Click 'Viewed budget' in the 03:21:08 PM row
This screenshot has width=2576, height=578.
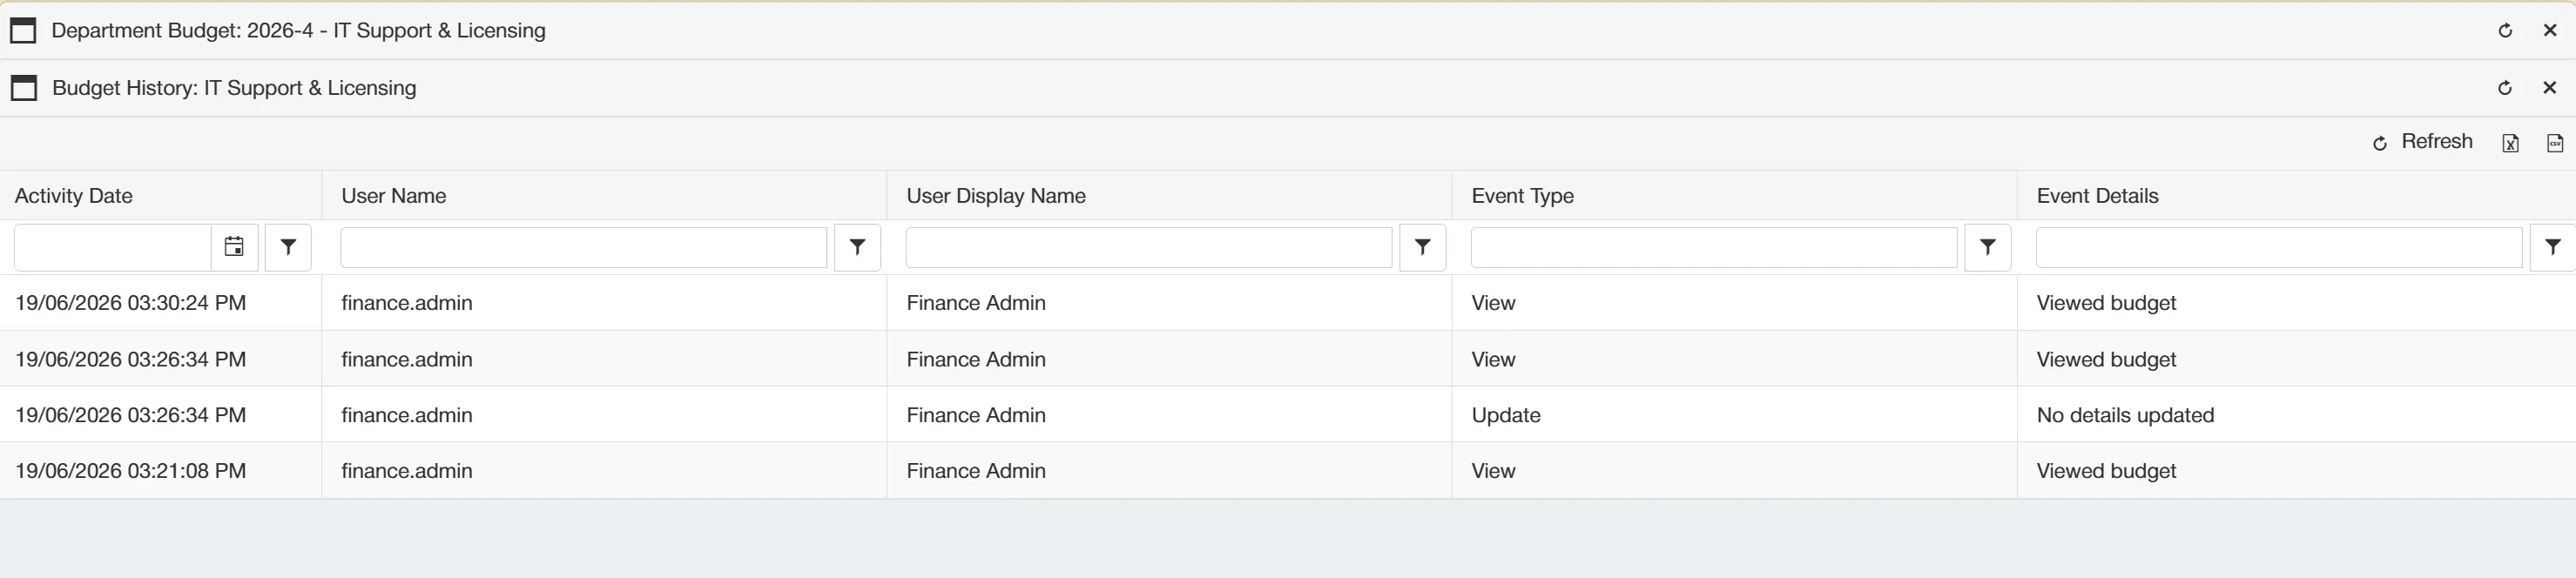pos(2106,471)
